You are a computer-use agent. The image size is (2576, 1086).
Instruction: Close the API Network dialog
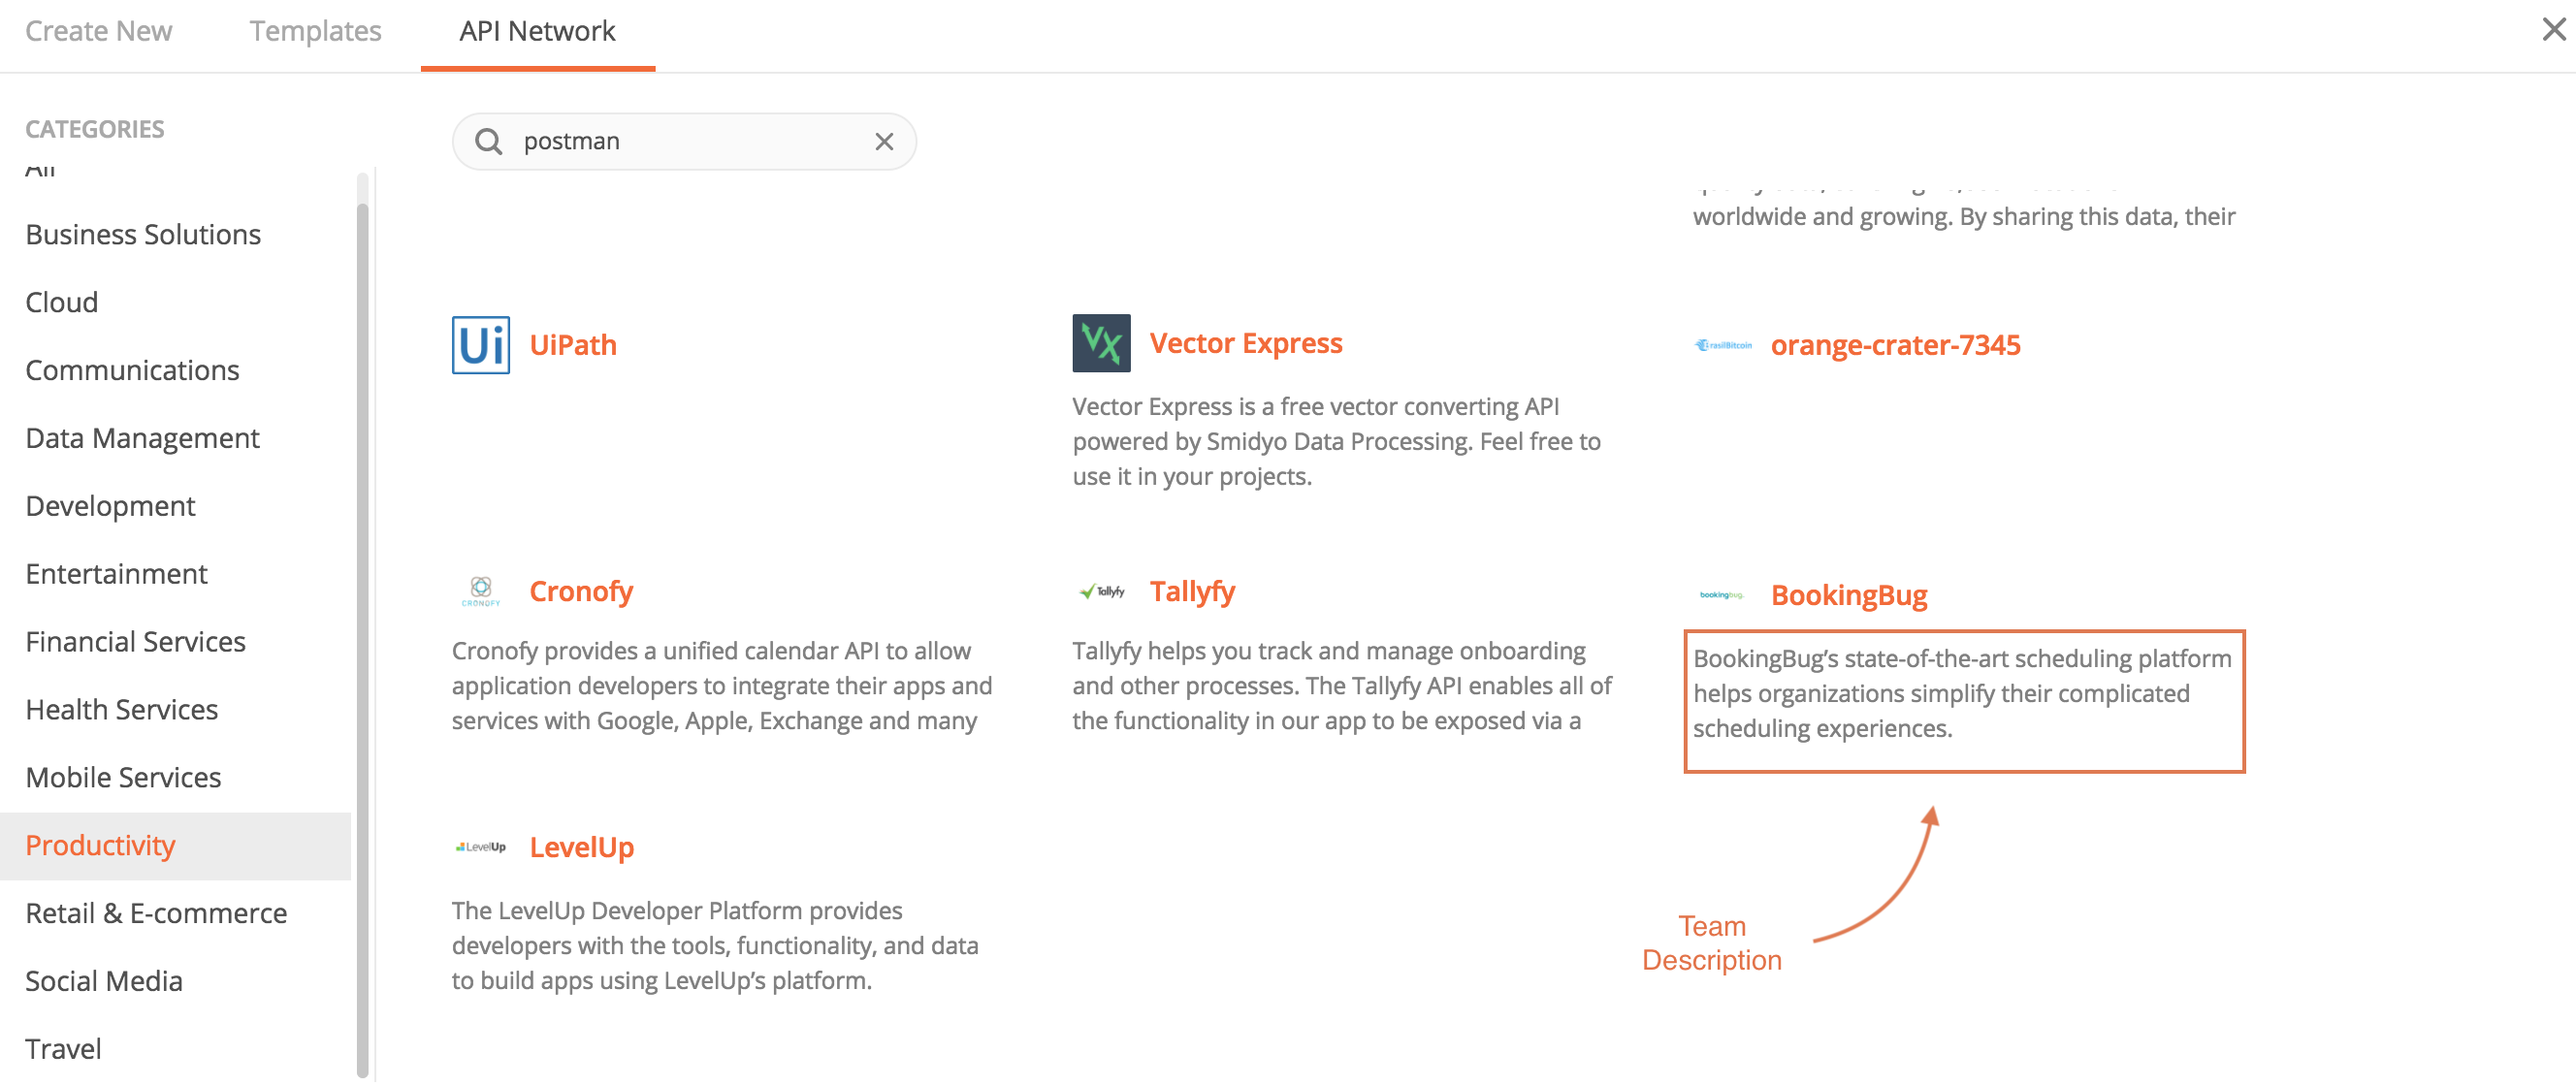[x=2555, y=30]
